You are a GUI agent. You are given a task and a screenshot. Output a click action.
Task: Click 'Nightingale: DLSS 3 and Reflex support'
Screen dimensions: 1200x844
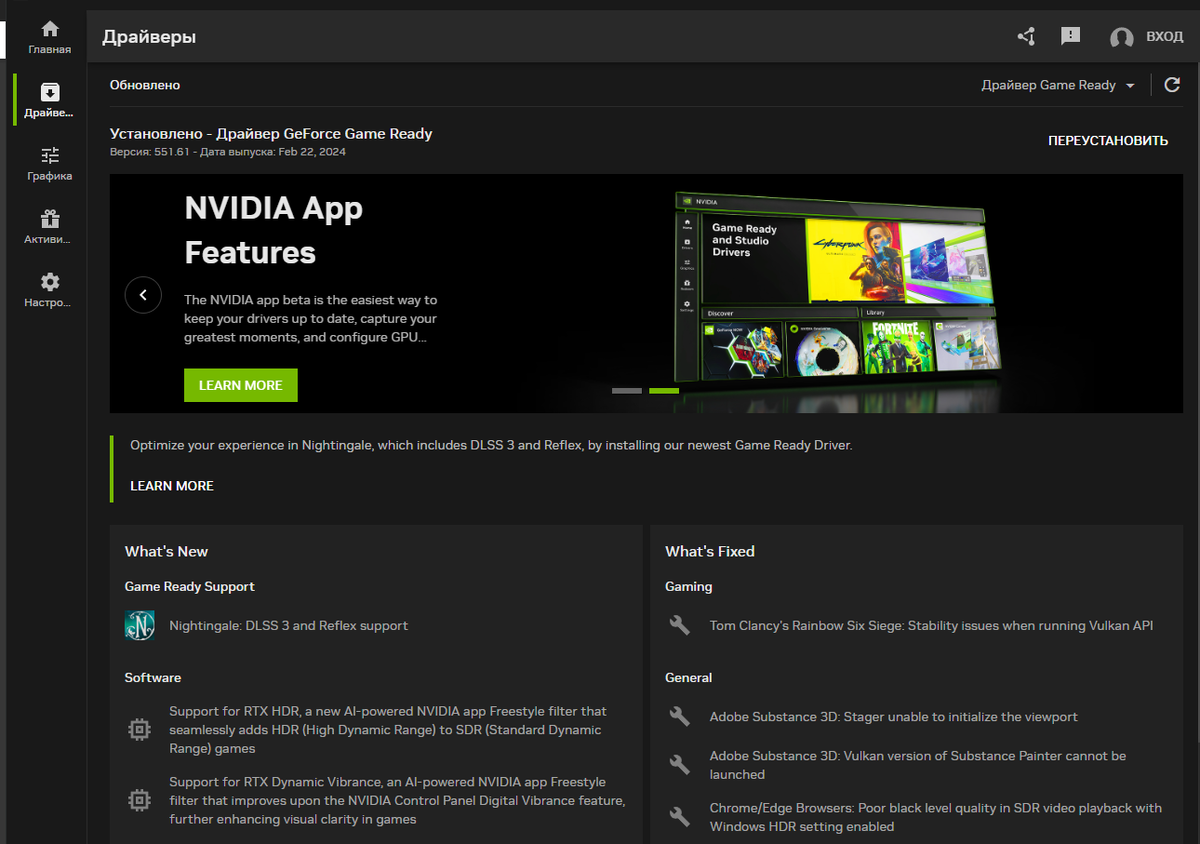pyautogui.click(x=289, y=625)
